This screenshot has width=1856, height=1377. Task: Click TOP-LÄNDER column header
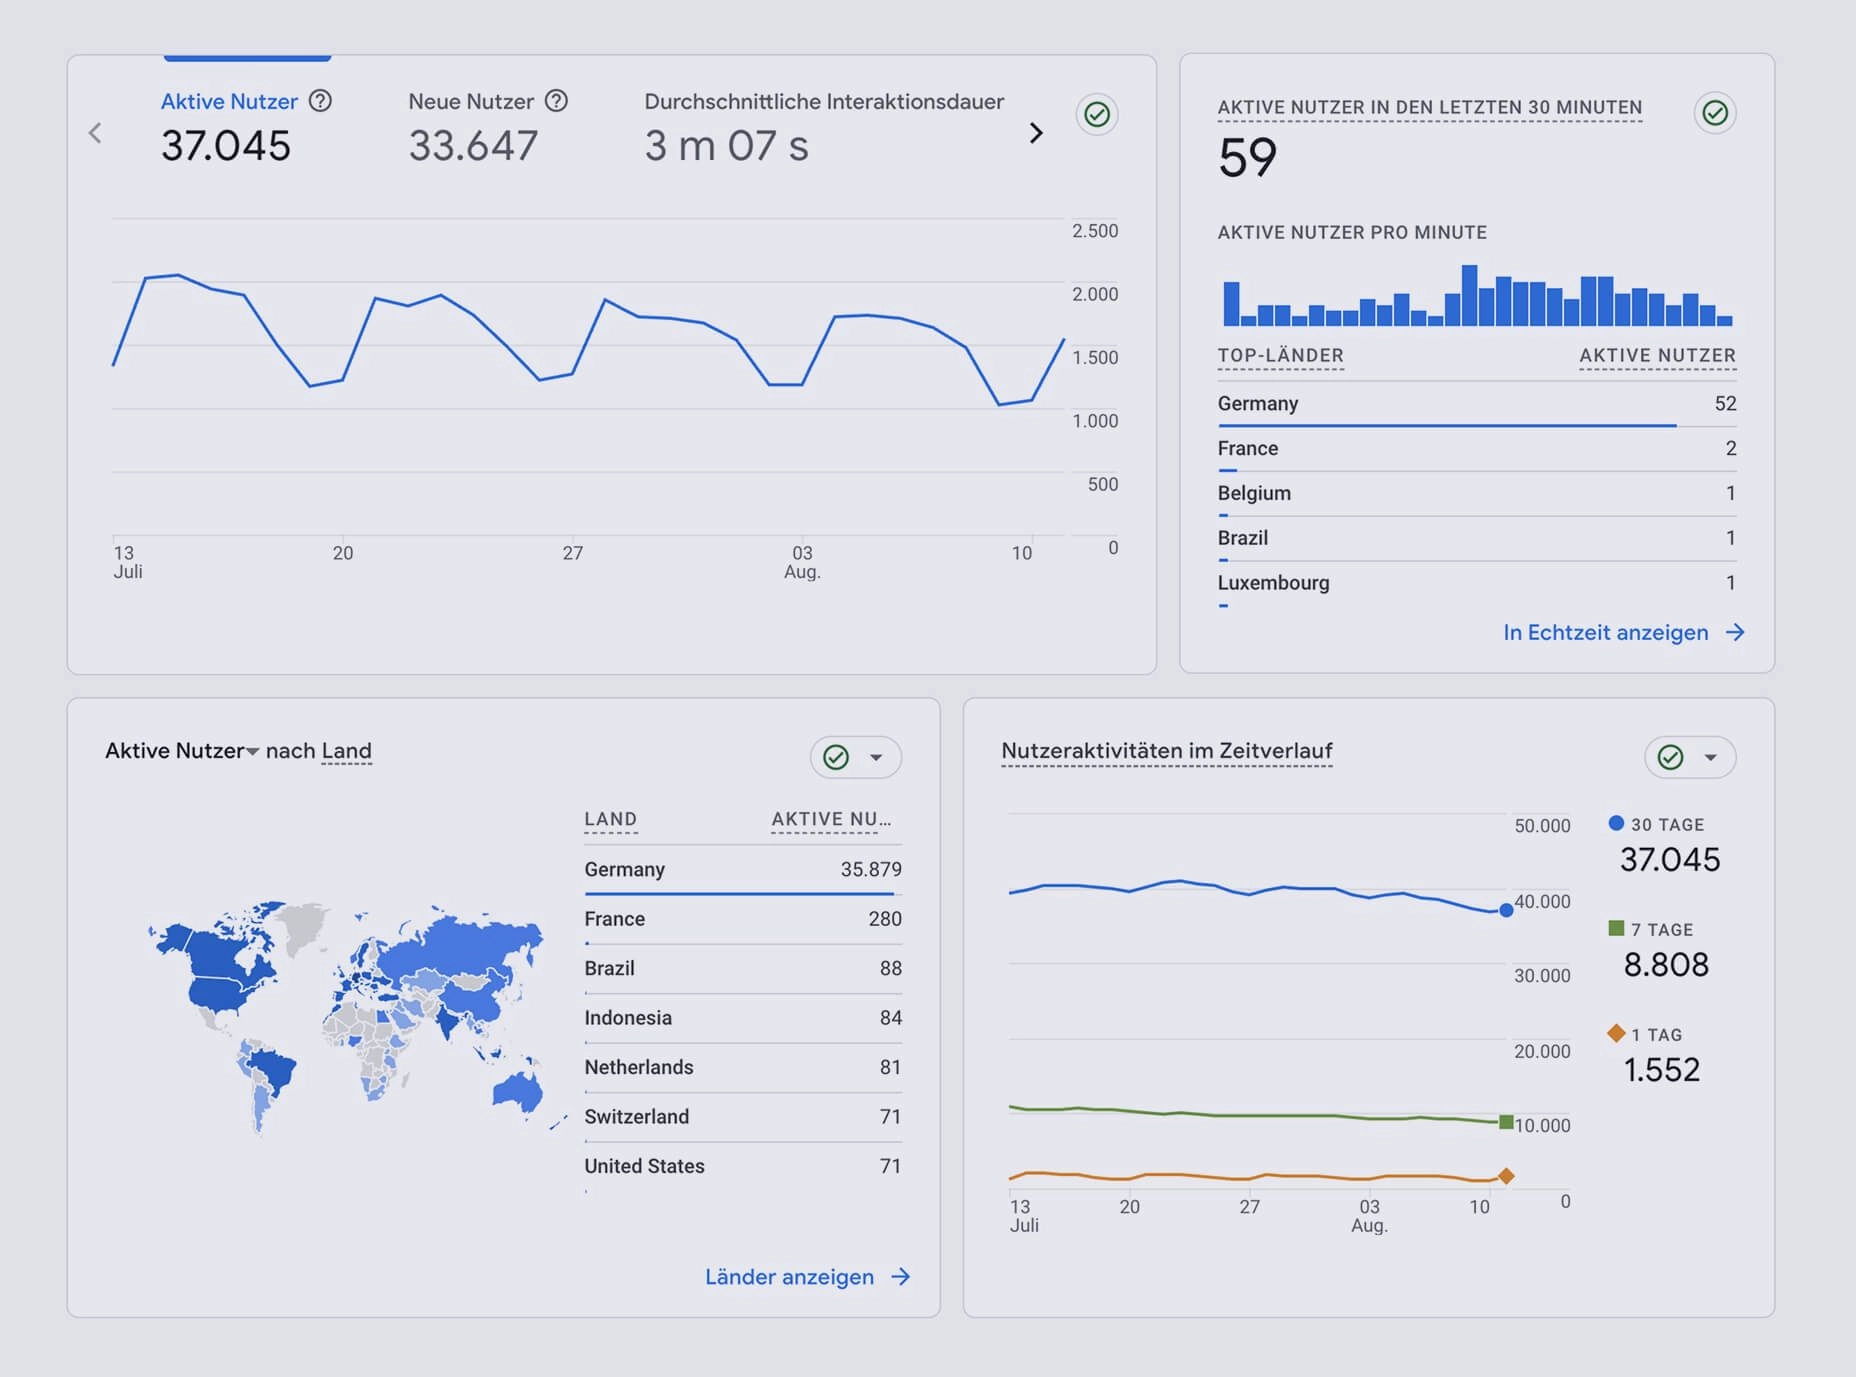pyautogui.click(x=1280, y=356)
